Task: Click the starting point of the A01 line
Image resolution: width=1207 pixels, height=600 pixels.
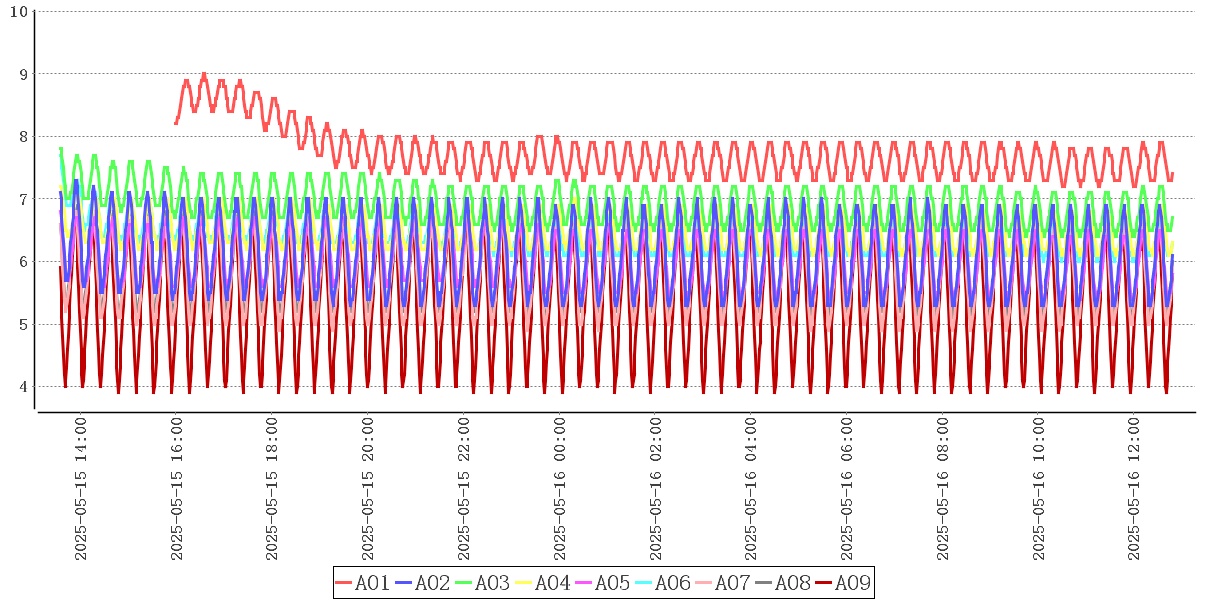Action: click(x=176, y=123)
